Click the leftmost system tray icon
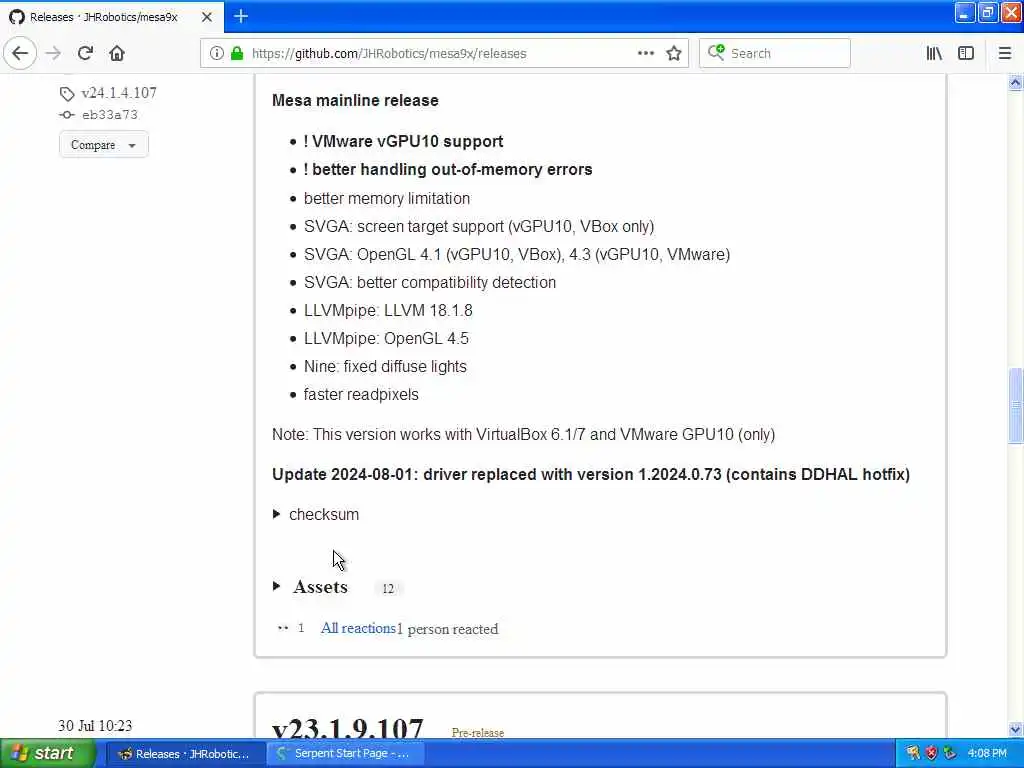The width and height of the screenshot is (1024, 768). 913,754
